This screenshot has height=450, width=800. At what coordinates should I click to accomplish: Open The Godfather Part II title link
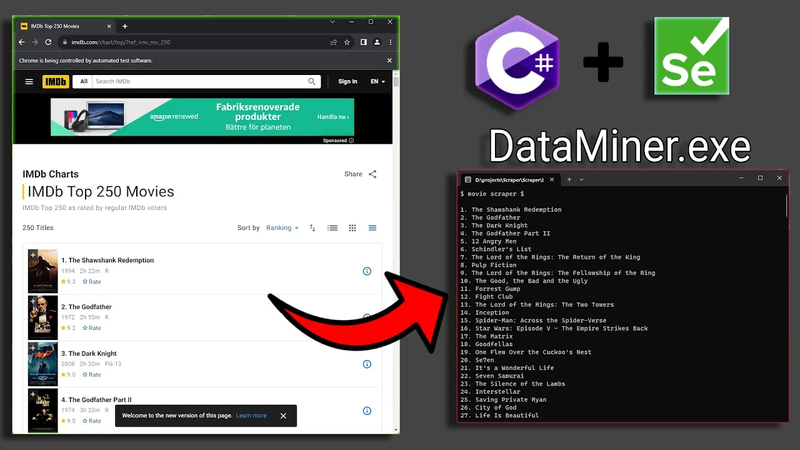(x=96, y=399)
